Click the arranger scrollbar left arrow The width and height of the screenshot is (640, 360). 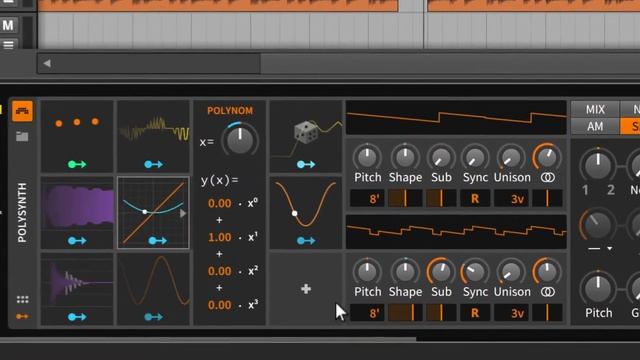click(x=47, y=63)
